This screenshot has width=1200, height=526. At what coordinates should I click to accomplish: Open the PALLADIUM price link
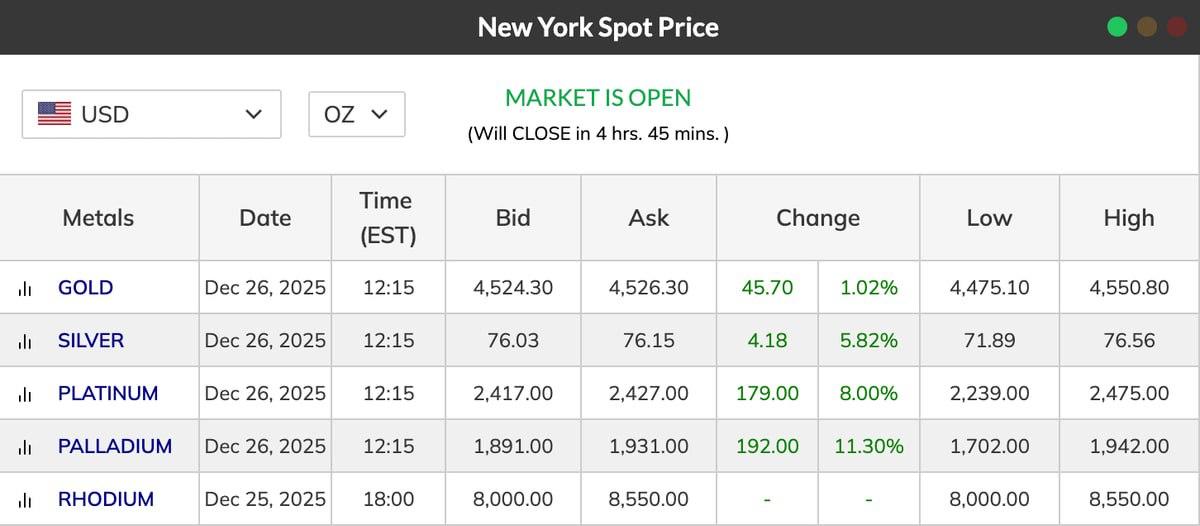(x=115, y=447)
